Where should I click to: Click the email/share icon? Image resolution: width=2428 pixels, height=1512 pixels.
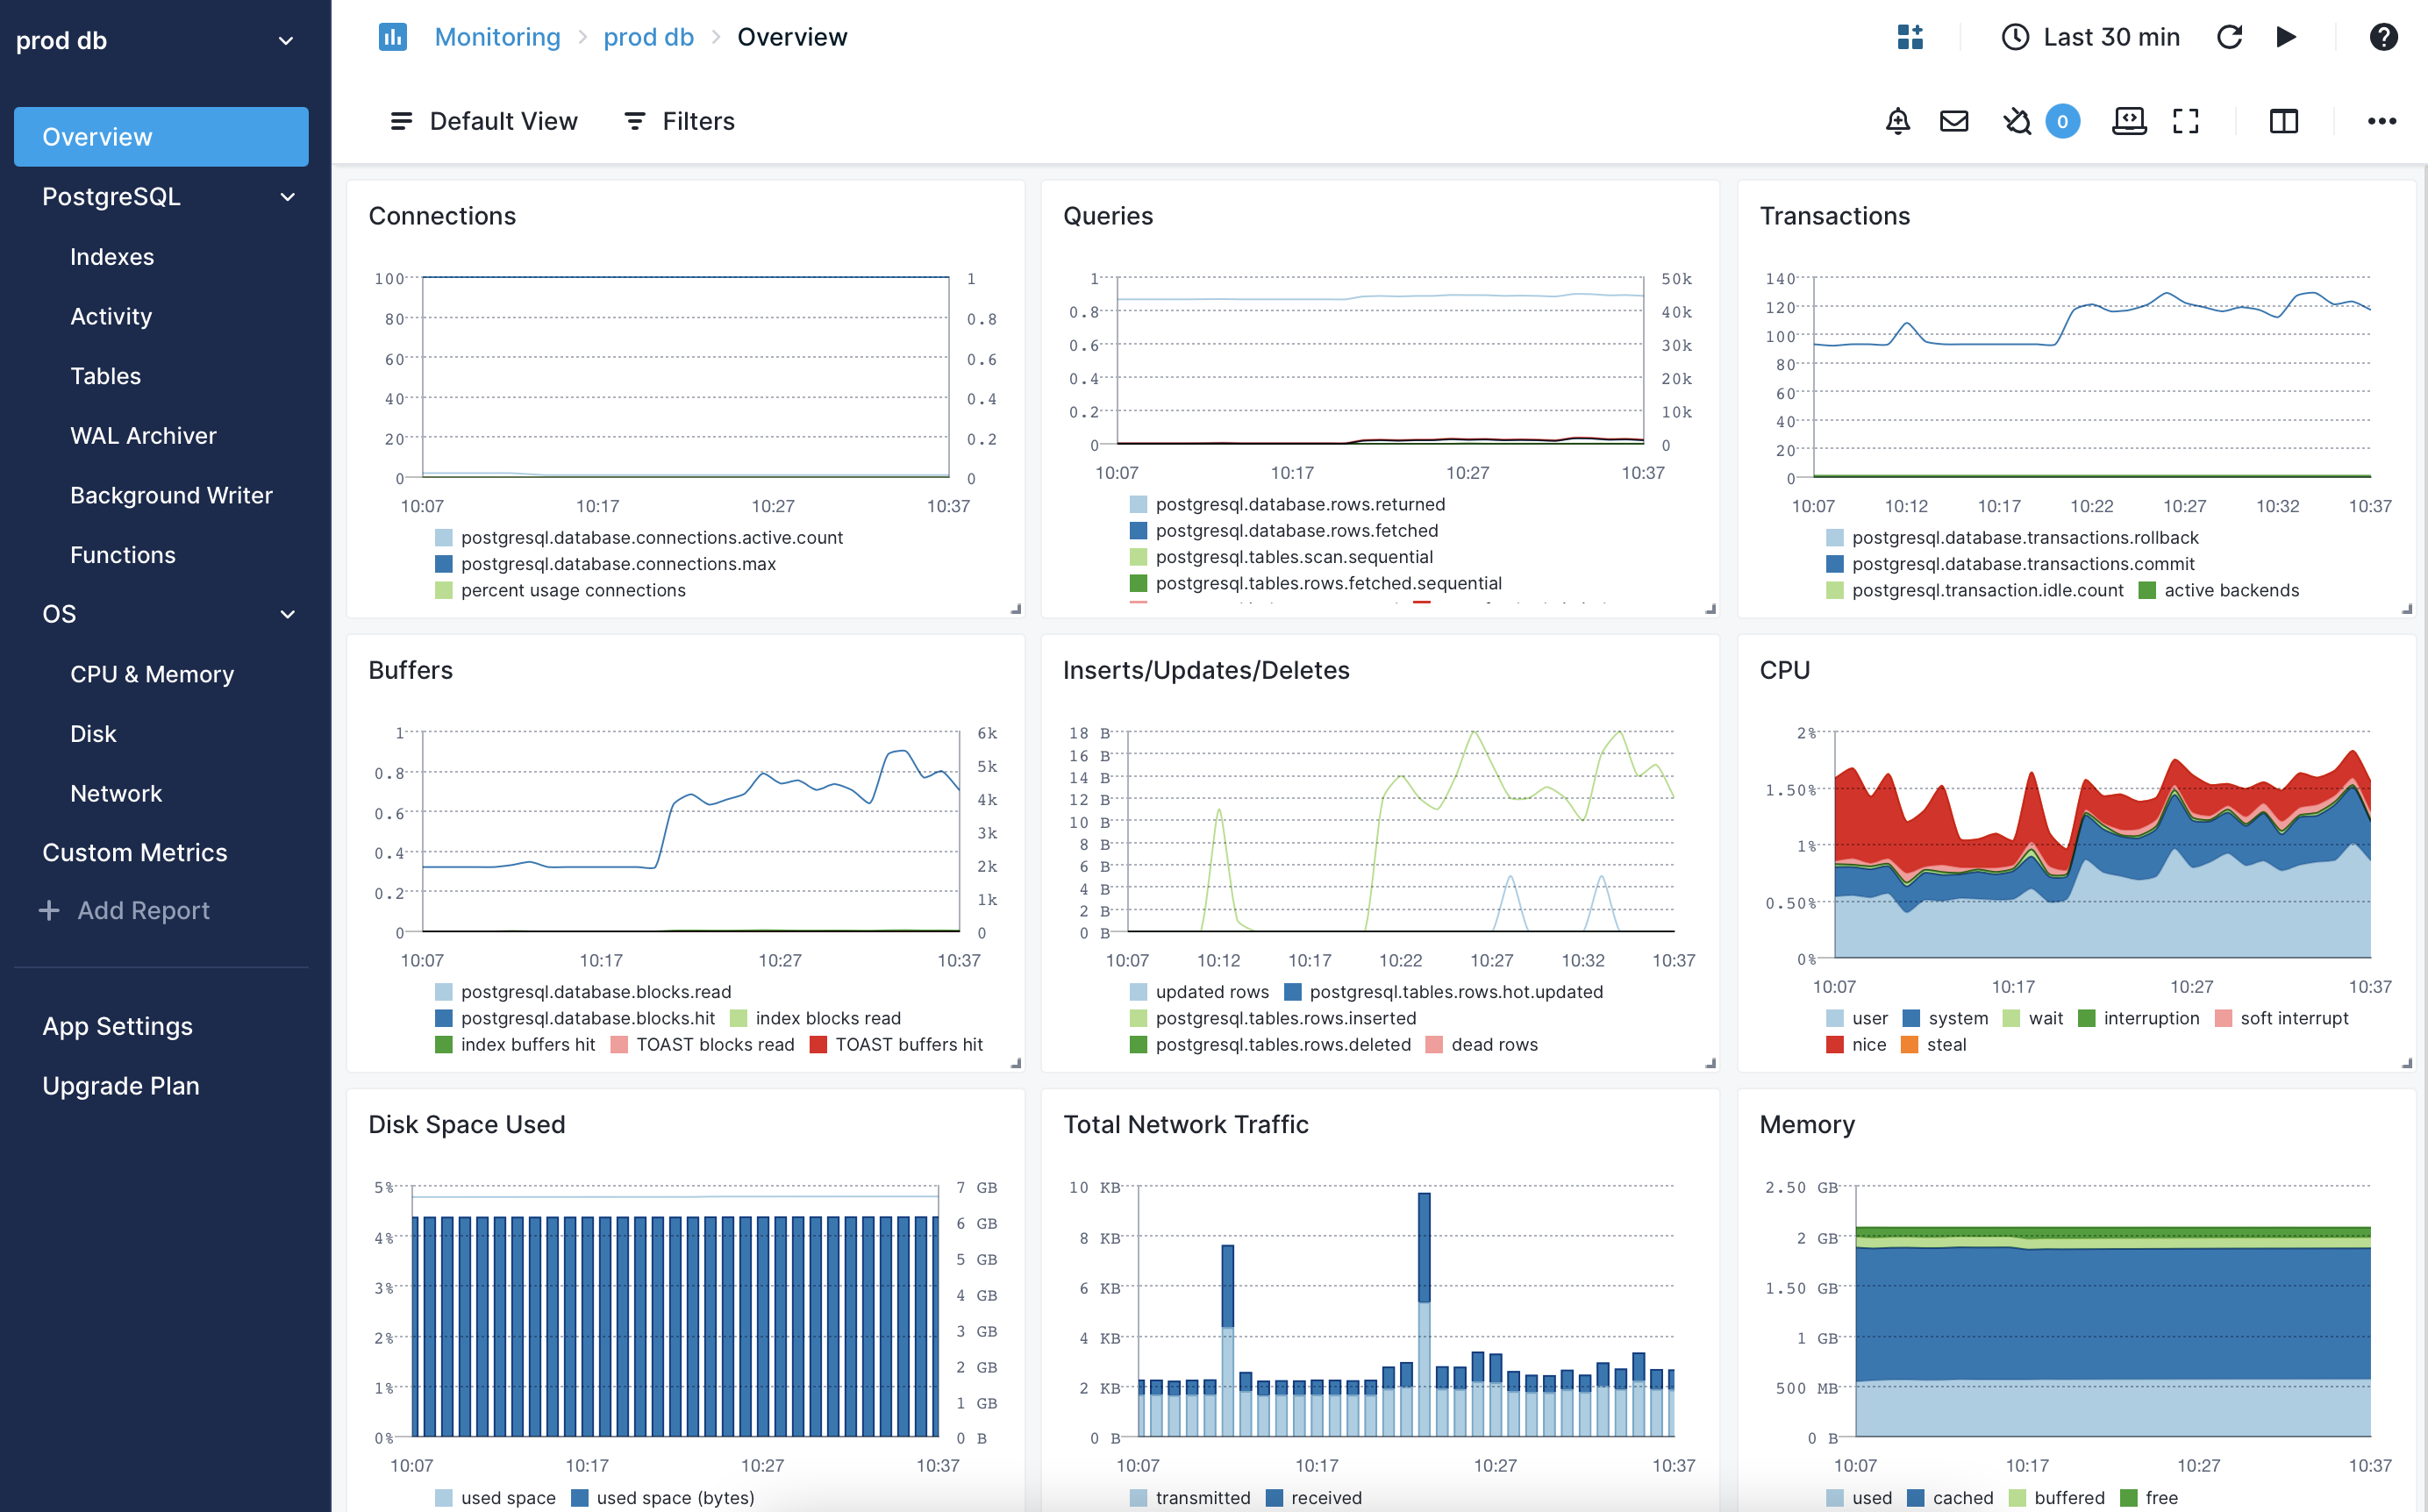[1954, 120]
